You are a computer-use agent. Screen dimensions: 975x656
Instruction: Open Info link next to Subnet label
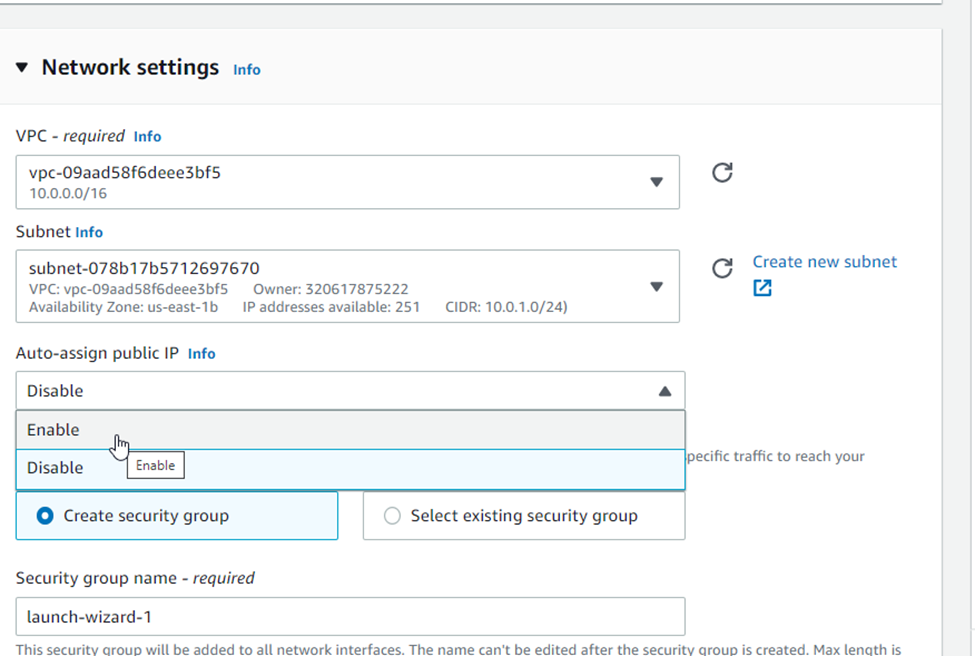pyautogui.click(x=89, y=233)
